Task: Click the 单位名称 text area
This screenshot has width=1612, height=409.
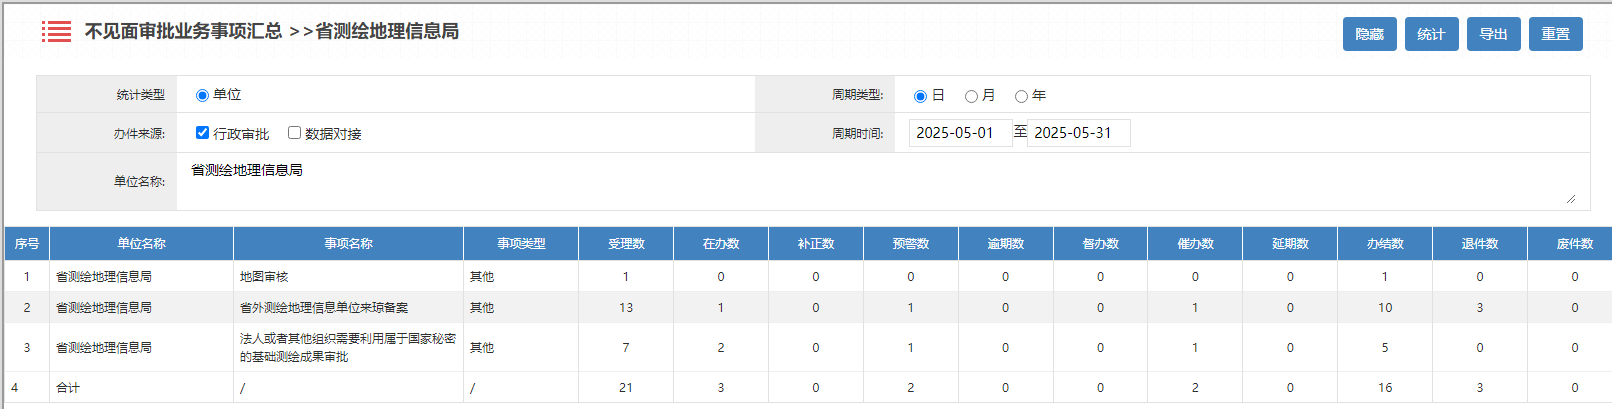Action: pos(880,181)
